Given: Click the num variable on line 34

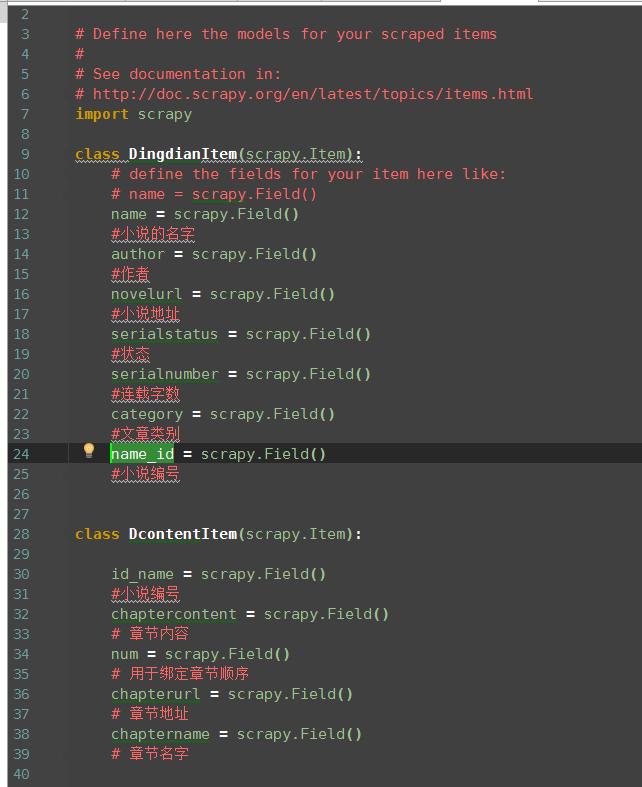Looking at the screenshot, I should tap(124, 654).
